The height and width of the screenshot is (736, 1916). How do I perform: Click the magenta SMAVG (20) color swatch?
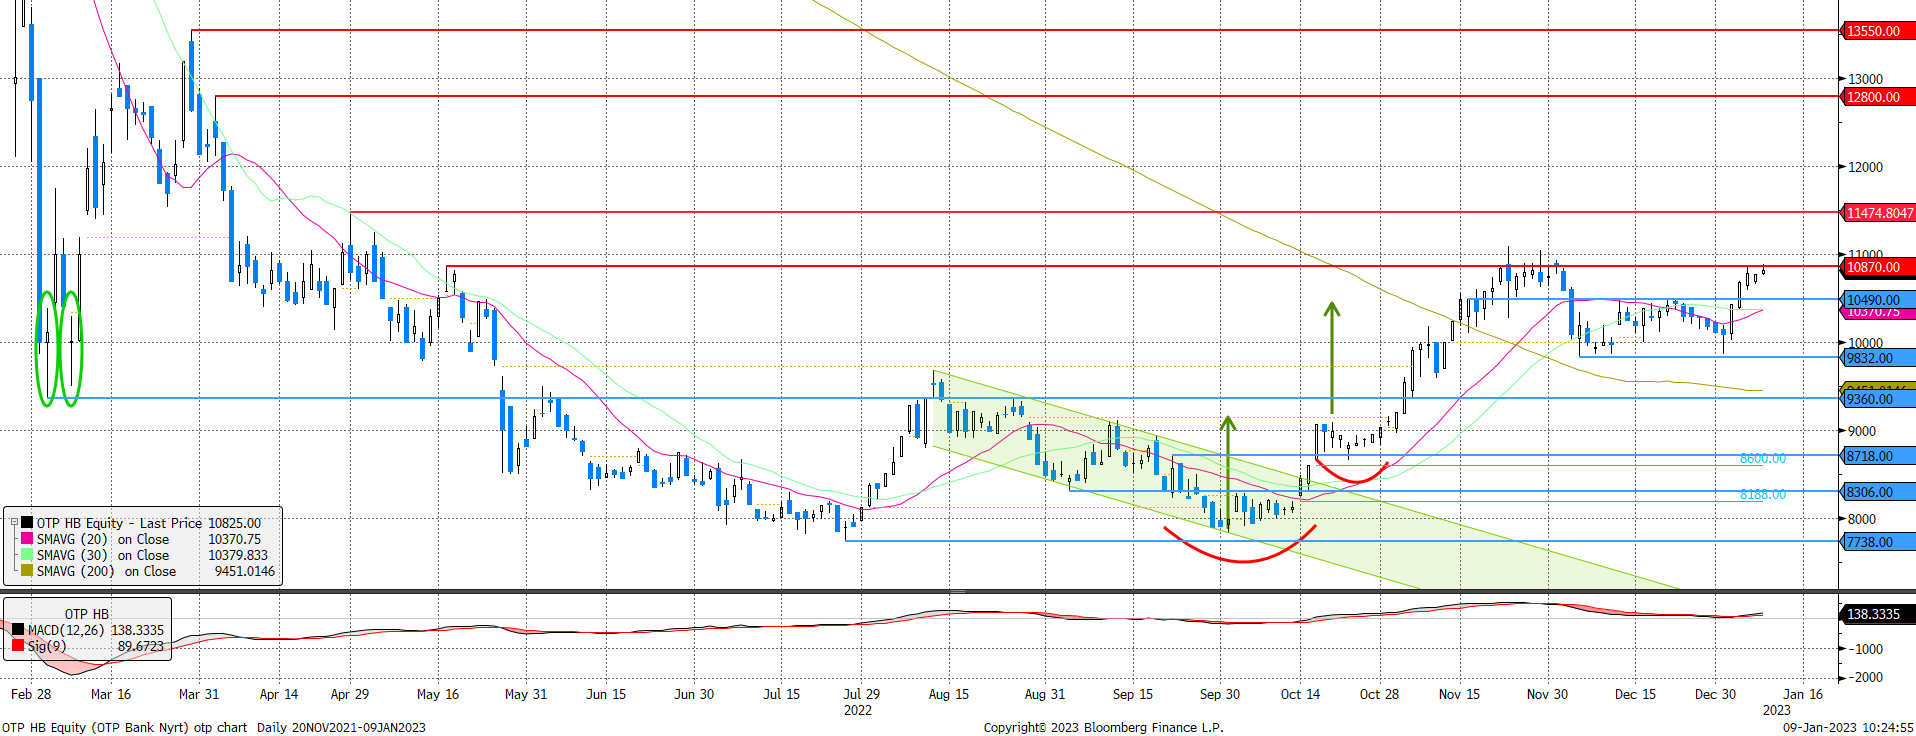[27, 539]
